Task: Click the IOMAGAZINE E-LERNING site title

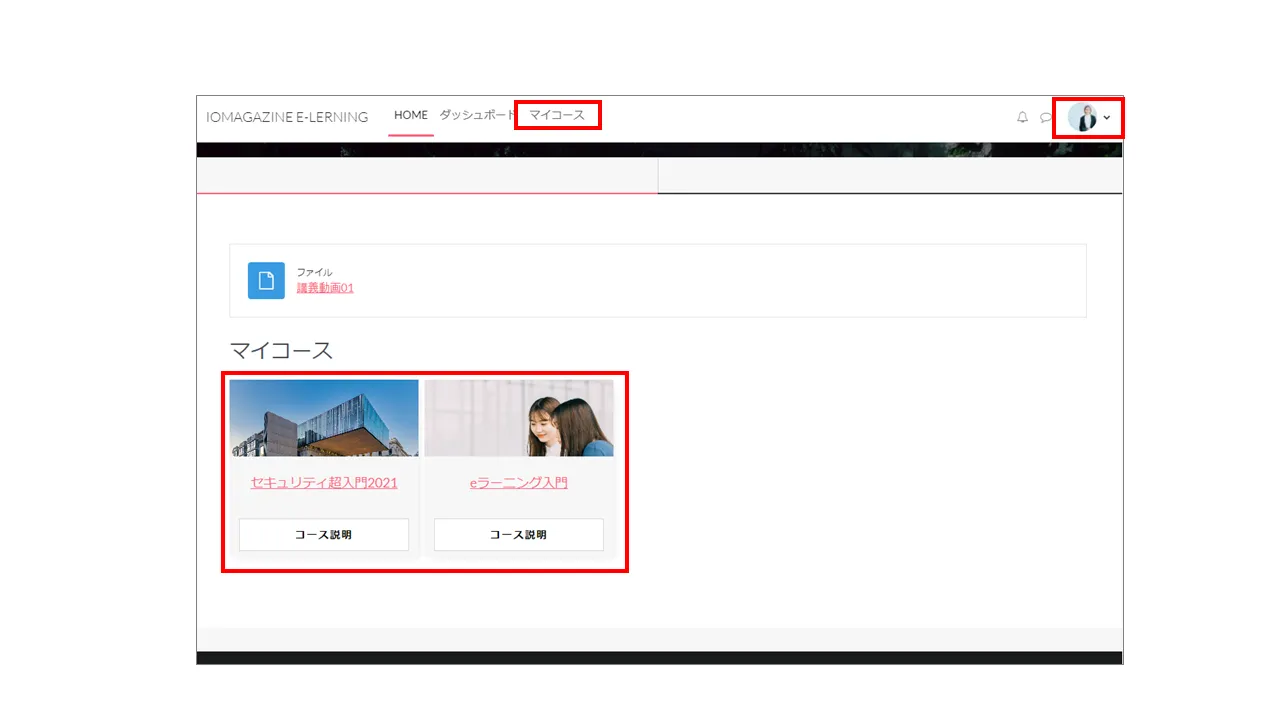Action: pos(287,117)
